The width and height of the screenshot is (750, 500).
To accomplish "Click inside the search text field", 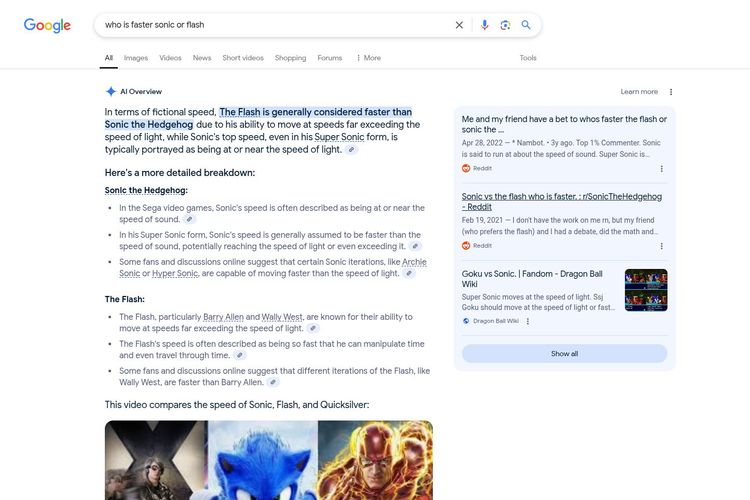I will pos(270,25).
